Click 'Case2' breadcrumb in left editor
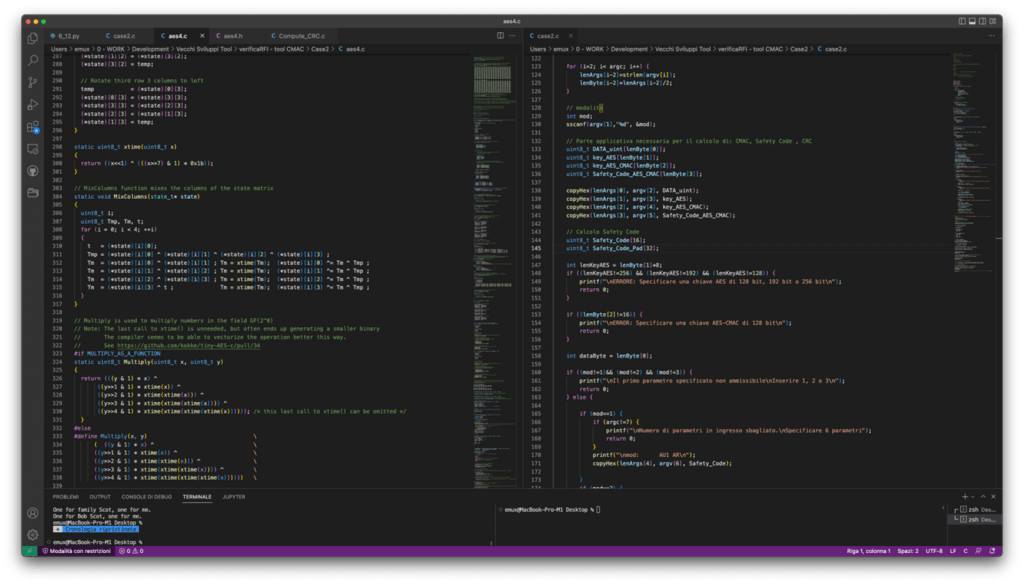Screen dimensions: 1024x585 point(320,49)
